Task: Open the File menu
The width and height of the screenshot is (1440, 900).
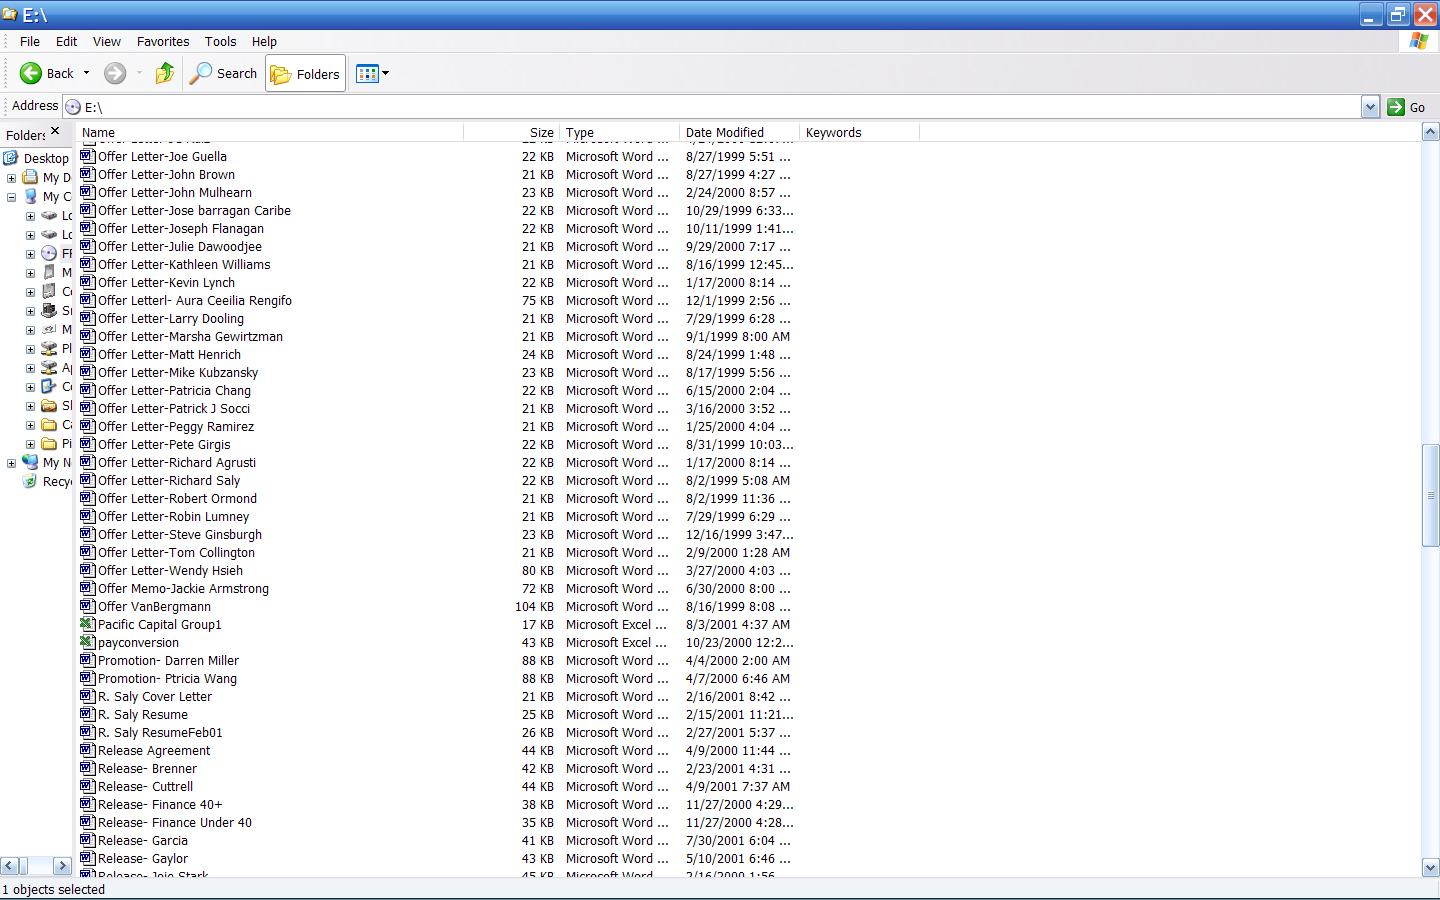Action: click(x=30, y=41)
